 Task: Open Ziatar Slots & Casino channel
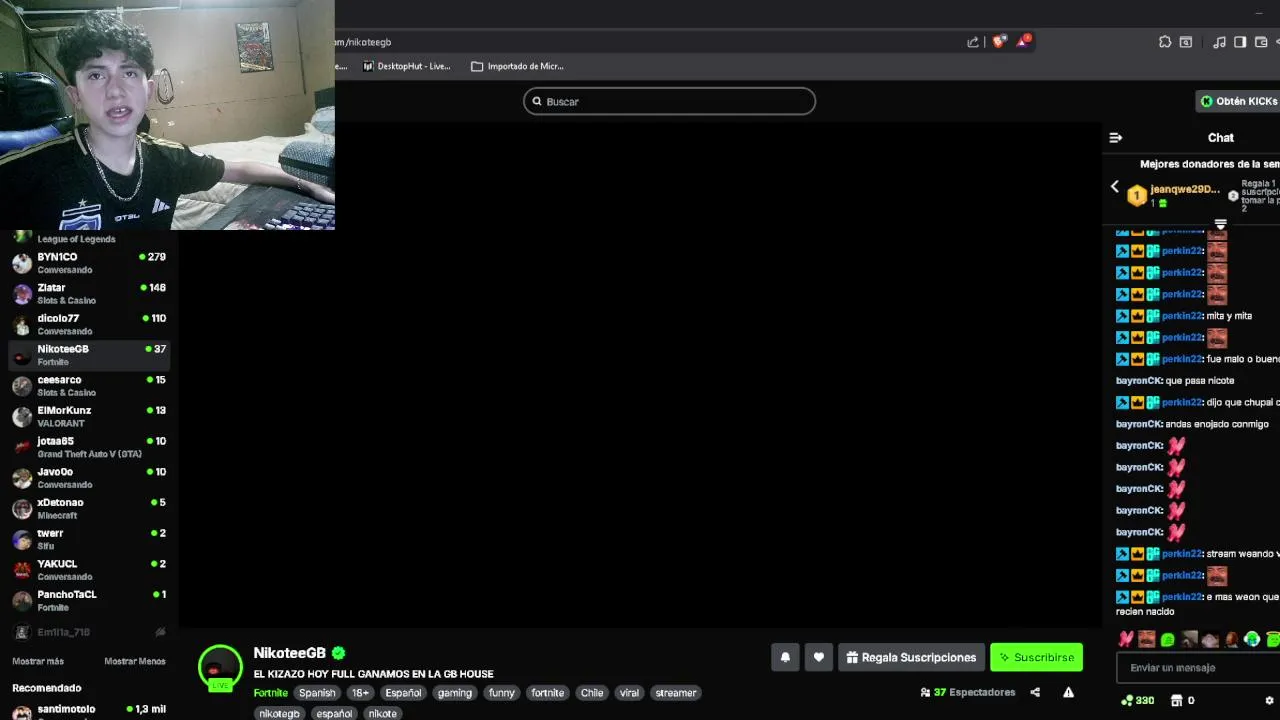pyautogui.click(x=89, y=294)
